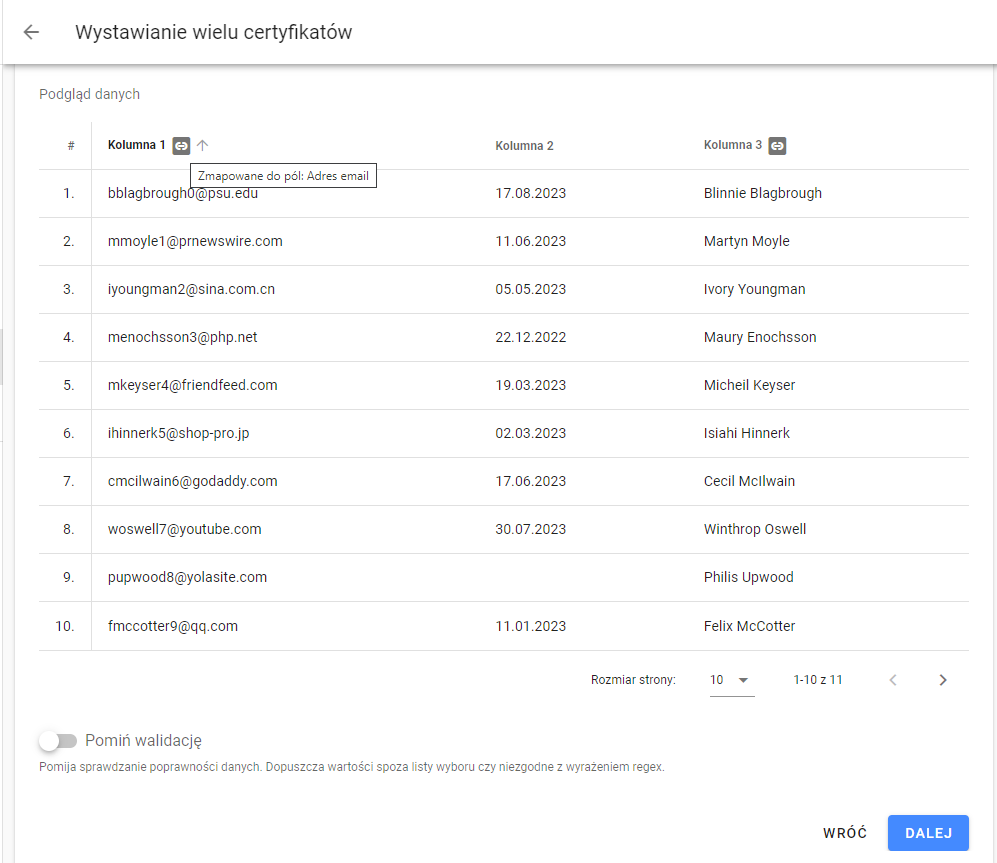Click the mapping link icon next to Kolumna 3
The height and width of the screenshot is (863, 997).
[777, 146]
